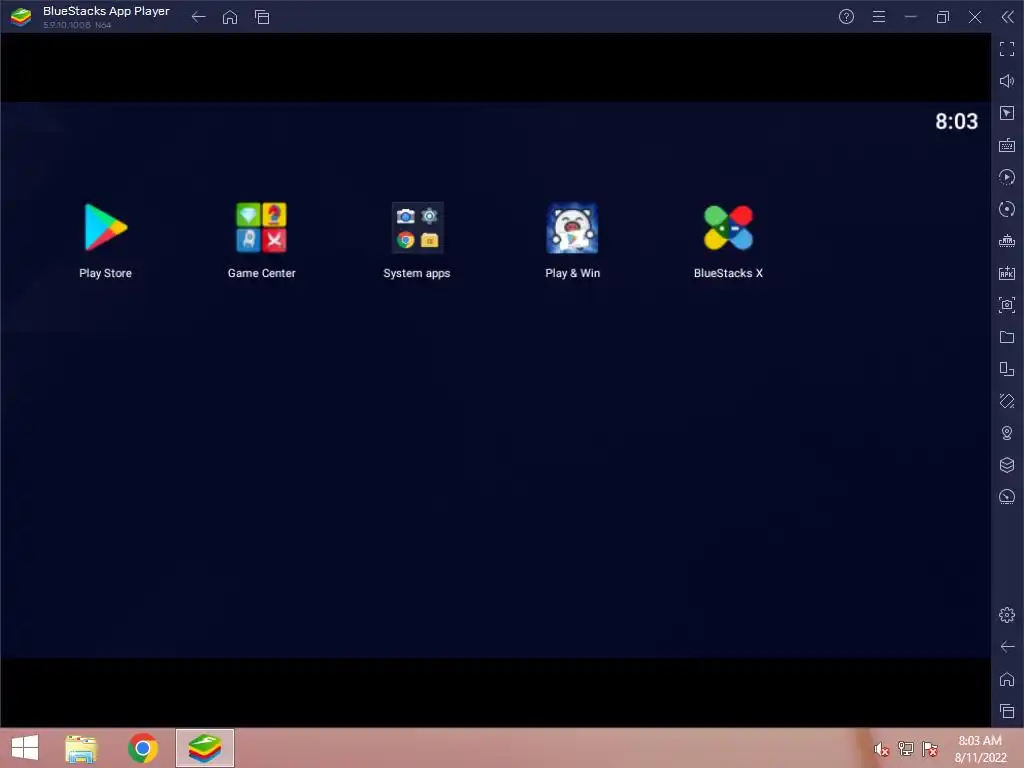The width and height of the screenshot is (1024, 768).
Task: Rotate the screen via sidebar icon
Action: (1007, 369)
